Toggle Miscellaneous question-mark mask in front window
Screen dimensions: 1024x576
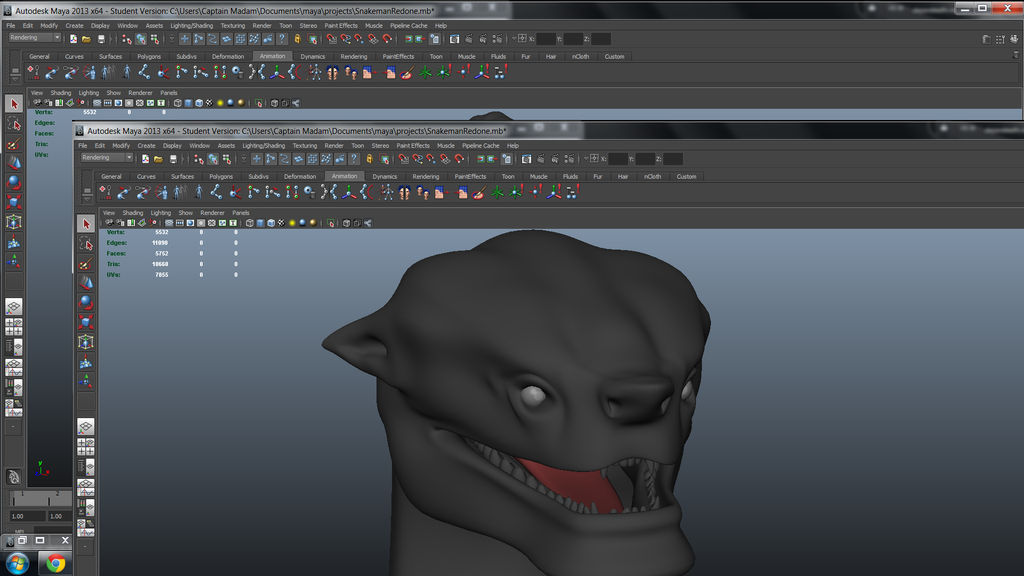tap(354, 159)
